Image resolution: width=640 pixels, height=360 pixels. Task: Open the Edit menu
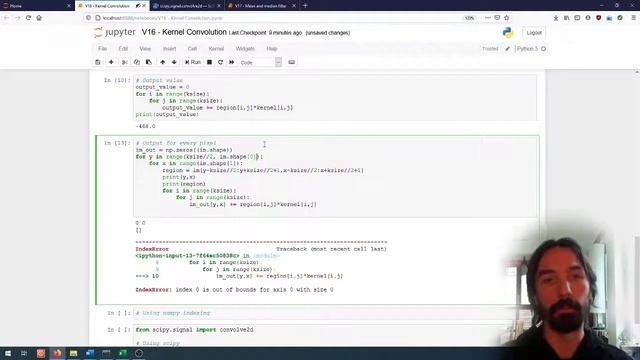[x=123, y=49]
